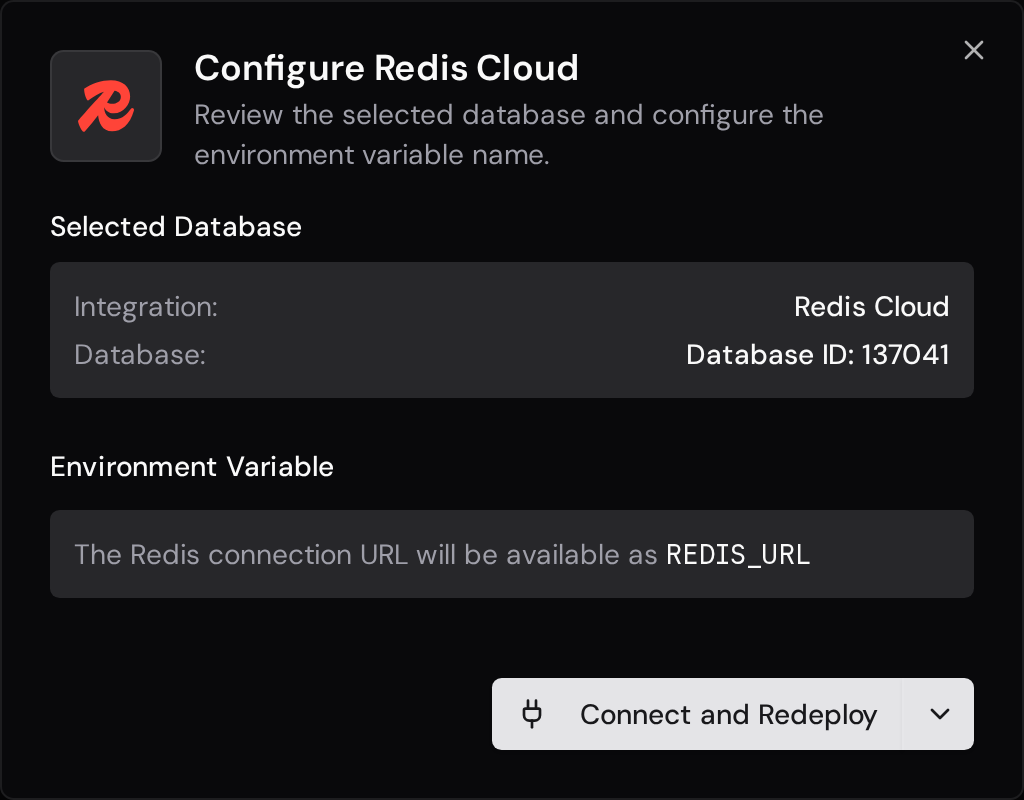Click the REDIS_URL variable name
Image resolution: width=1024 pixels, height=800 pixels.
pos(738,554)
